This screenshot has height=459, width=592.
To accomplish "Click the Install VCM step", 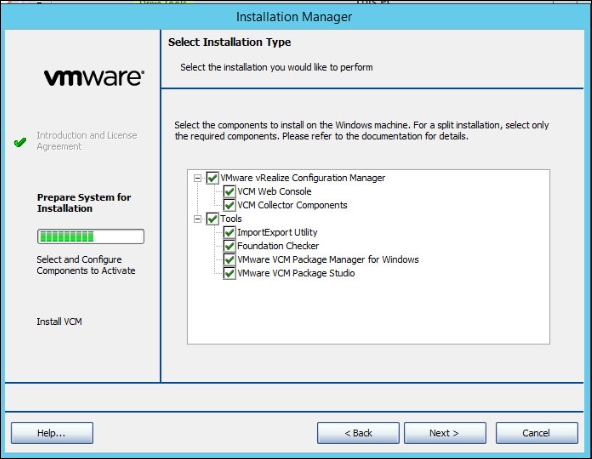I will pyautogui.click(x=59, y=322).
